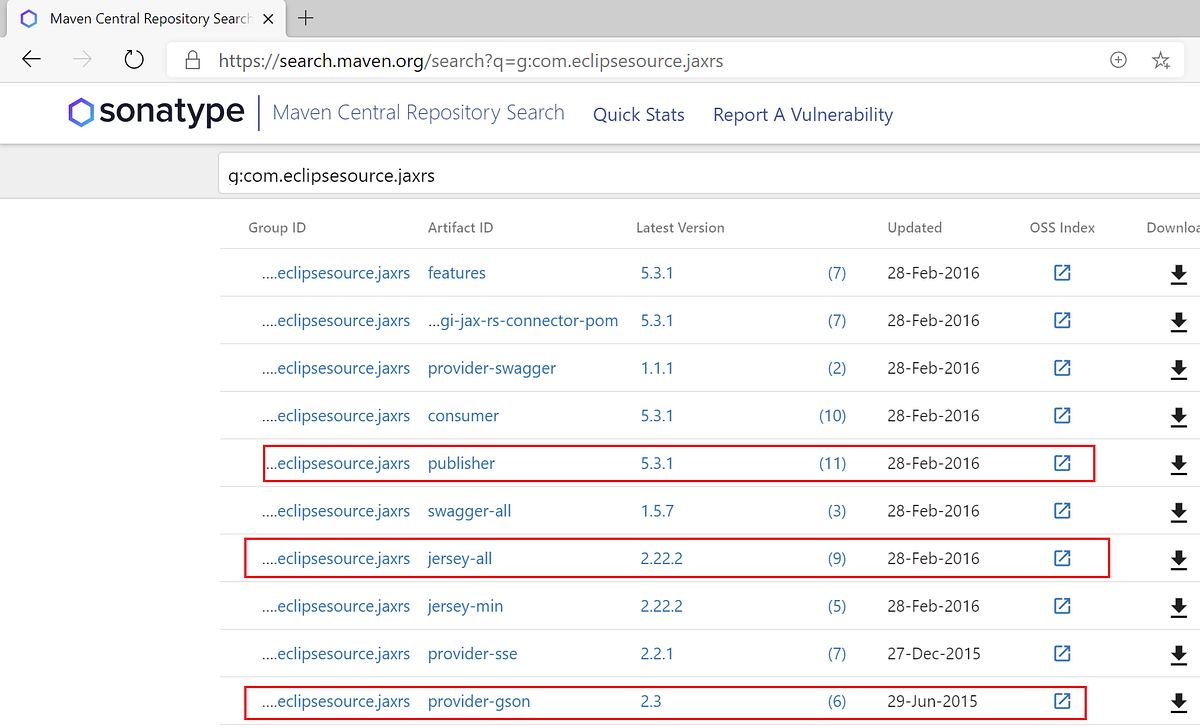The width and height of the screenshot is (1200, 728).
Task: Click the Latest Version column header
Action: point(680,227)
